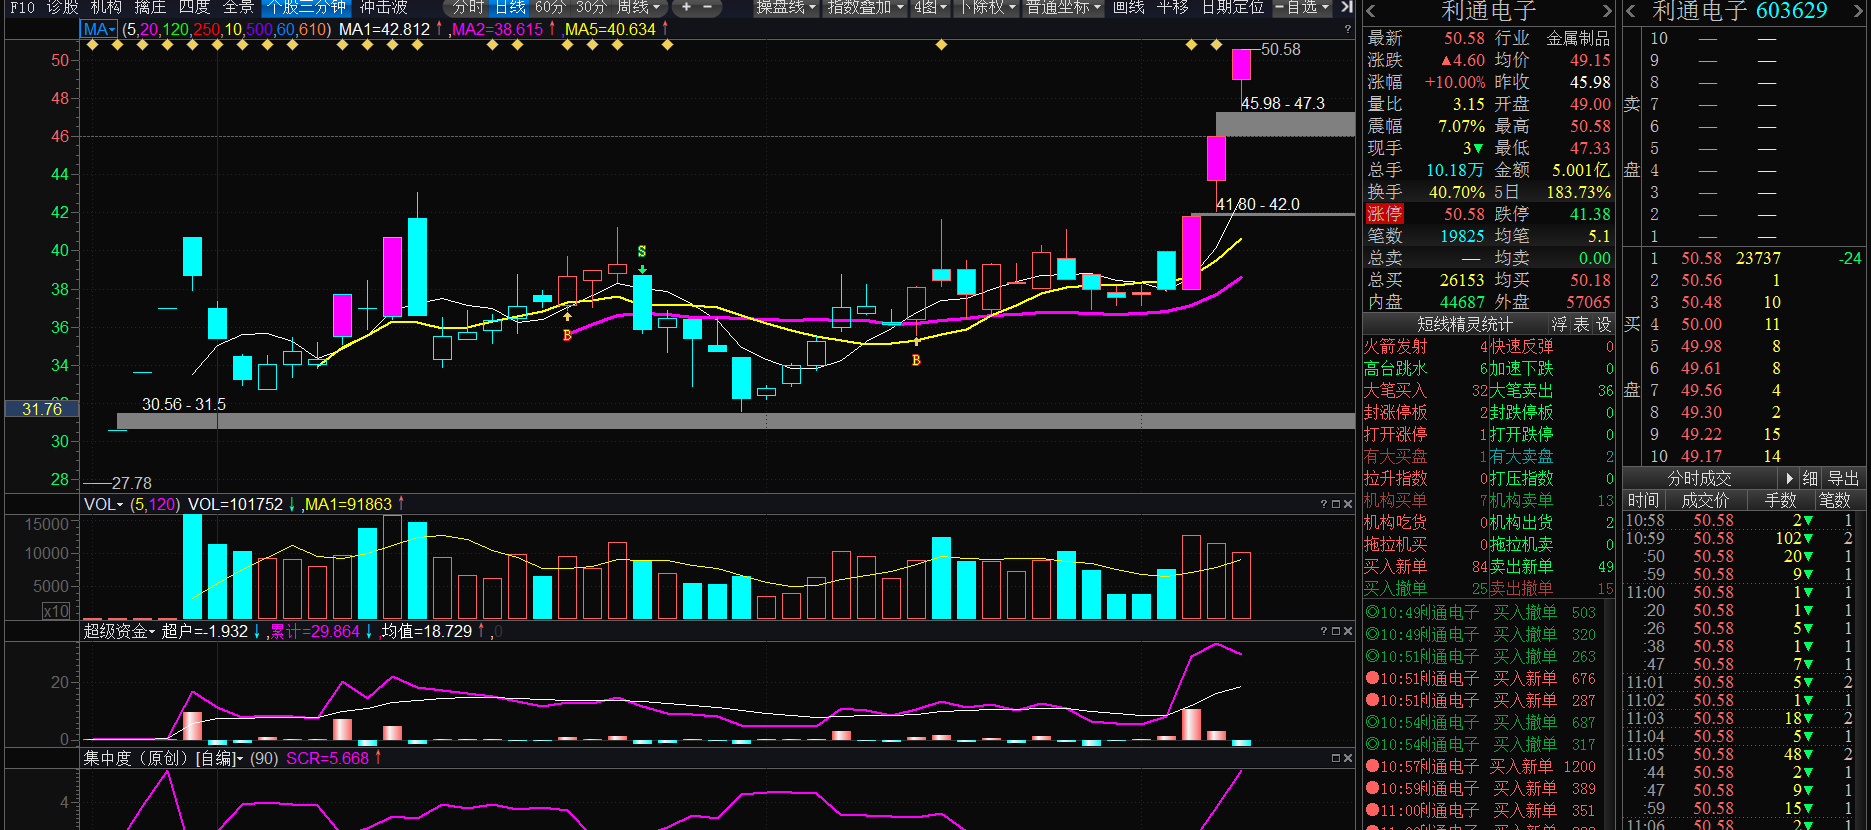1871x830 pixels.
Task: Zoom in chart with plus button
Action: [686, 7]
